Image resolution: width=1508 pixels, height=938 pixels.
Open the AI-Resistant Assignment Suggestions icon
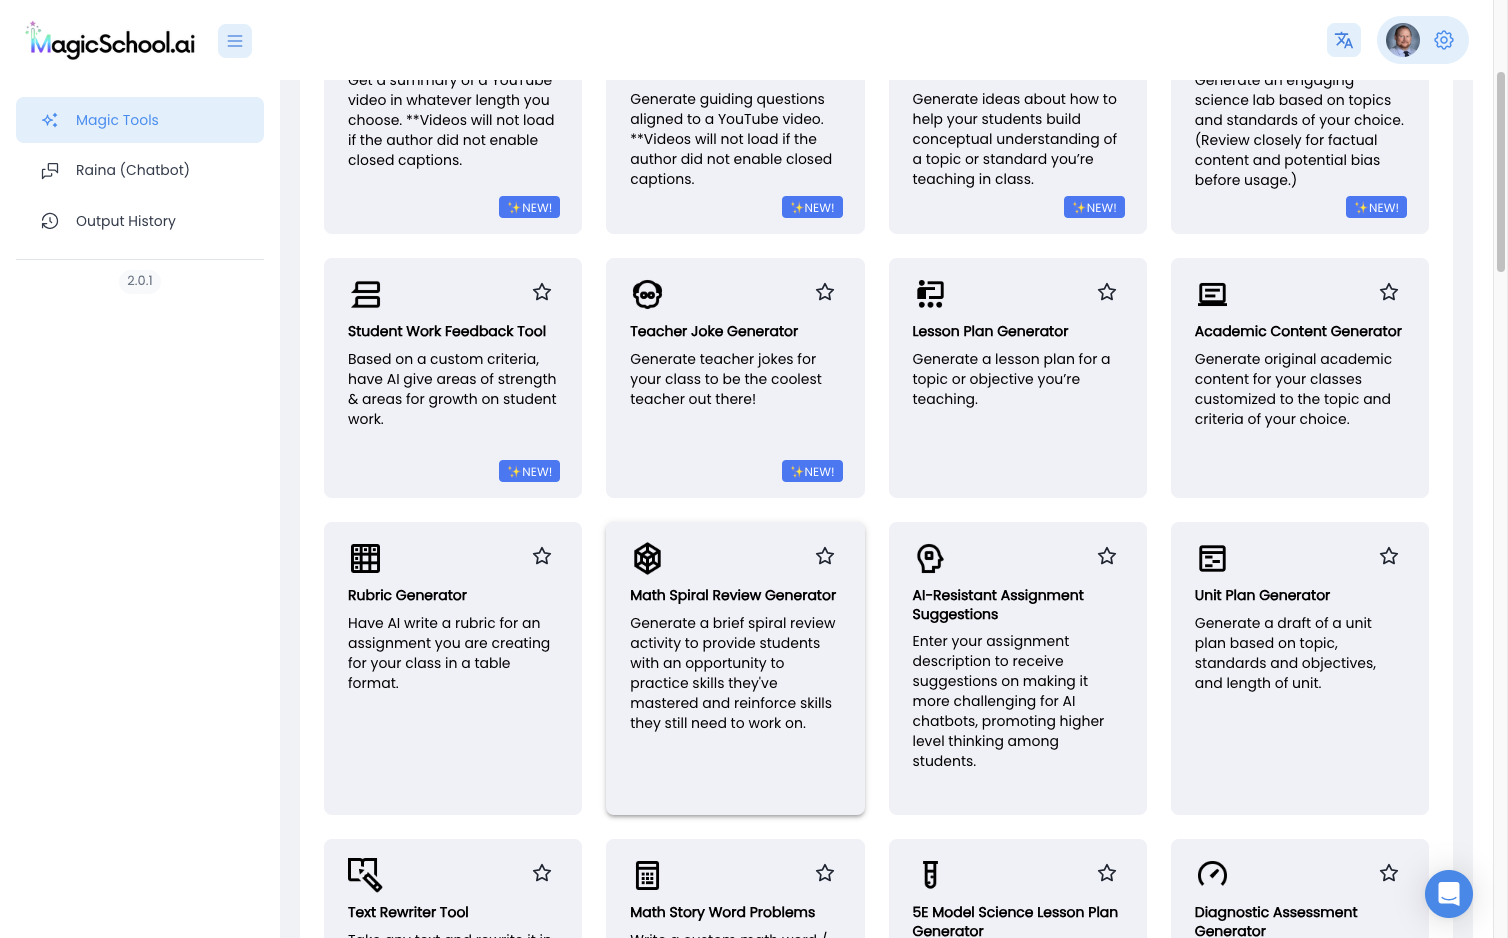pos(930,558)
